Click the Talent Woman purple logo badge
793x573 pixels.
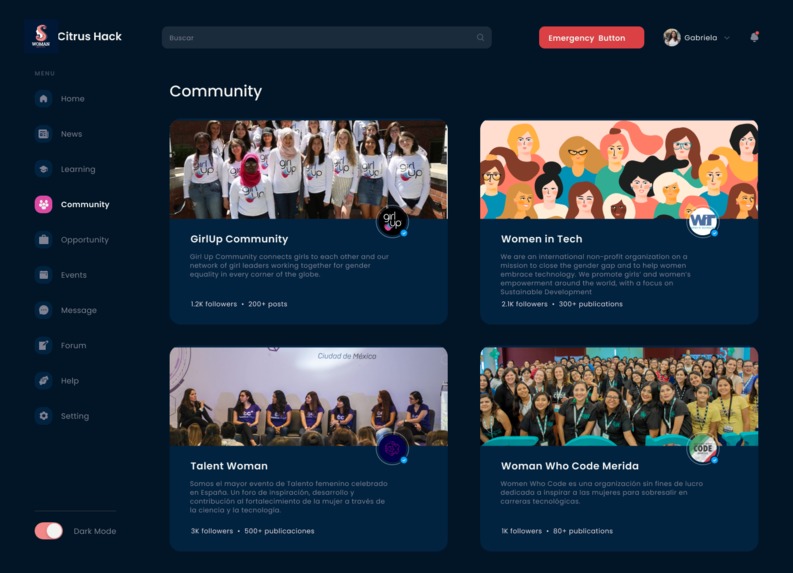pyautogui.click(x=392, y=449)
